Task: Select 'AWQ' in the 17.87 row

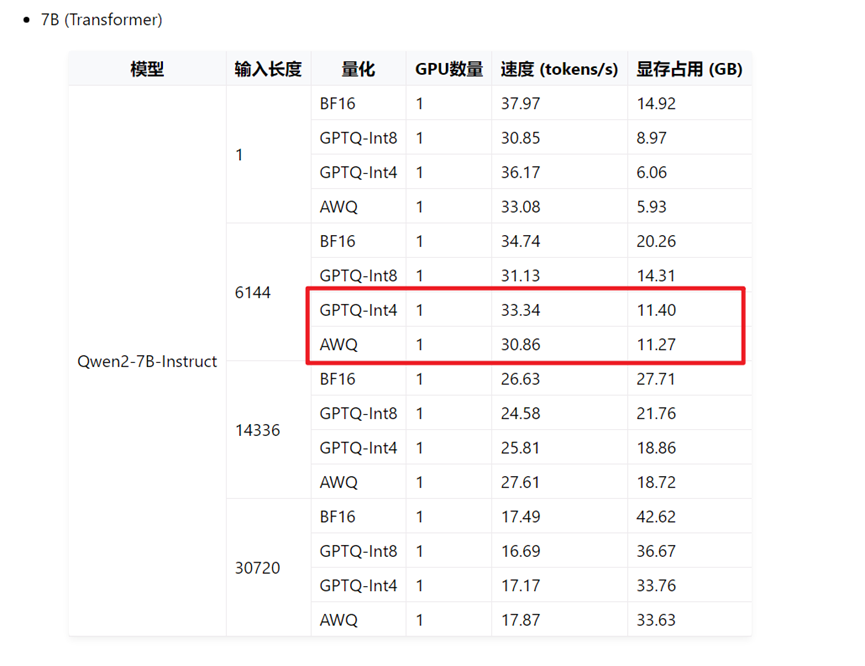Action: coord(338,620)
